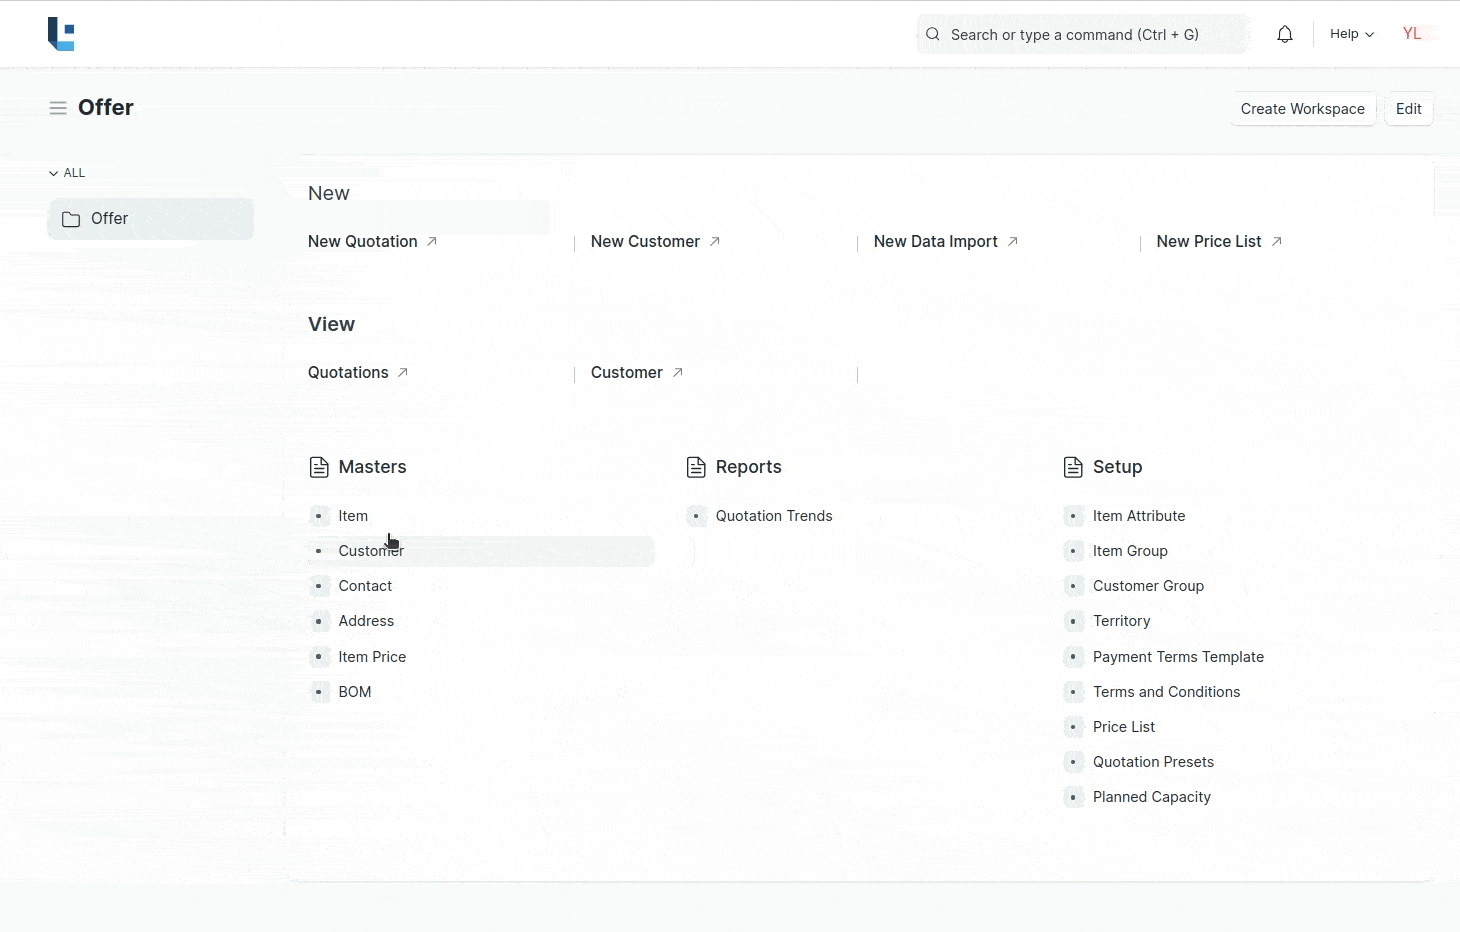Open the Quotation Trends report link
This screenshot has height=932, width=1460.
[773, 516]
